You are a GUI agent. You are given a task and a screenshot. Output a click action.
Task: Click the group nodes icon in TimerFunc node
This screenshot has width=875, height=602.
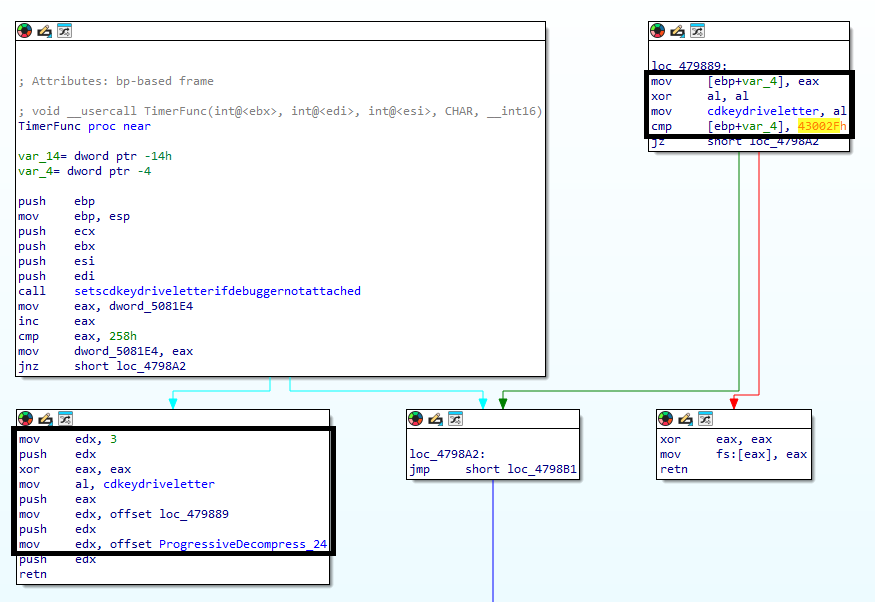tap(65, 31)
